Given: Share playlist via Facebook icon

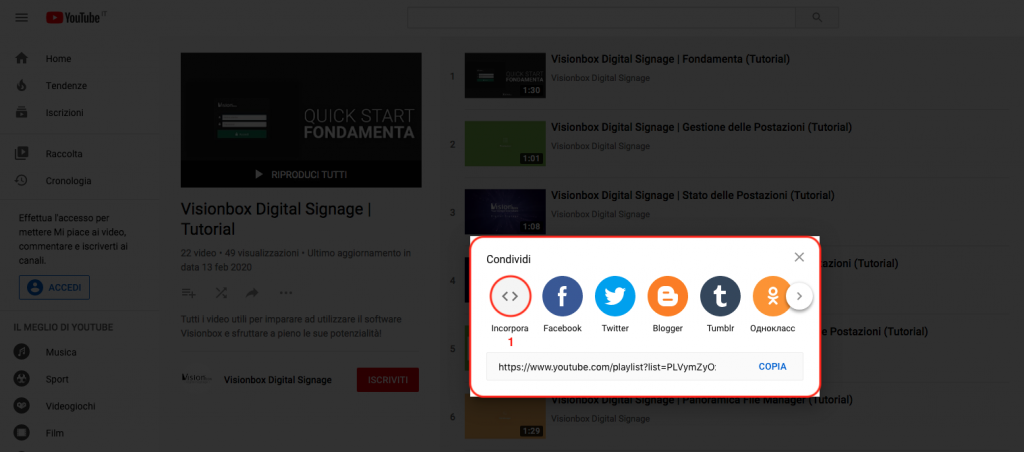Looking at the screenshot, I should tap(562, 296).
